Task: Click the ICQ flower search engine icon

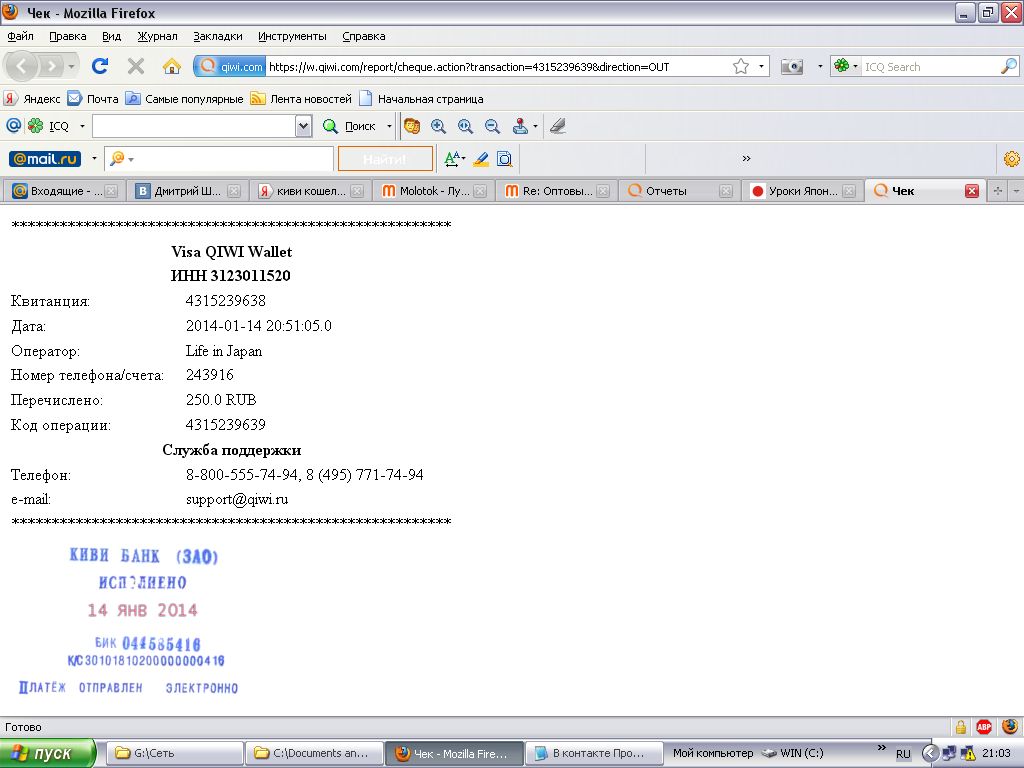Action: (841, 66)
